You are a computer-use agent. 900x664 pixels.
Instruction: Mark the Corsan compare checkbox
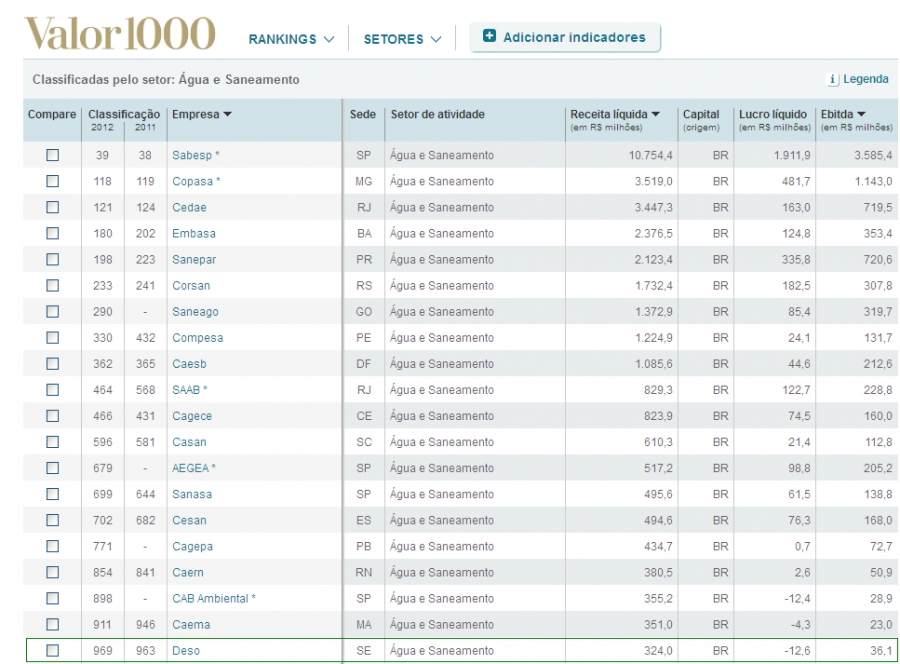[52, 285]
